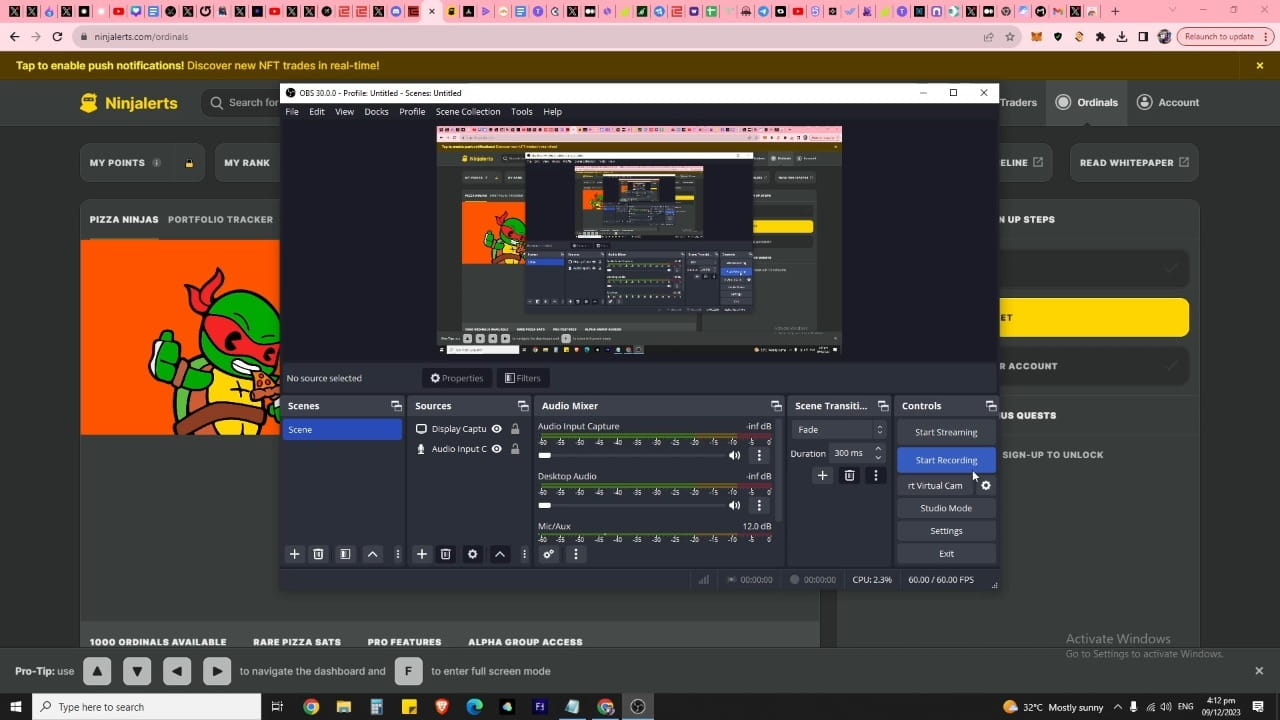The width and height of the screenshot is (1280, 720).
Task: Open the Tools menu in OBS
Action: coord(522,112)
